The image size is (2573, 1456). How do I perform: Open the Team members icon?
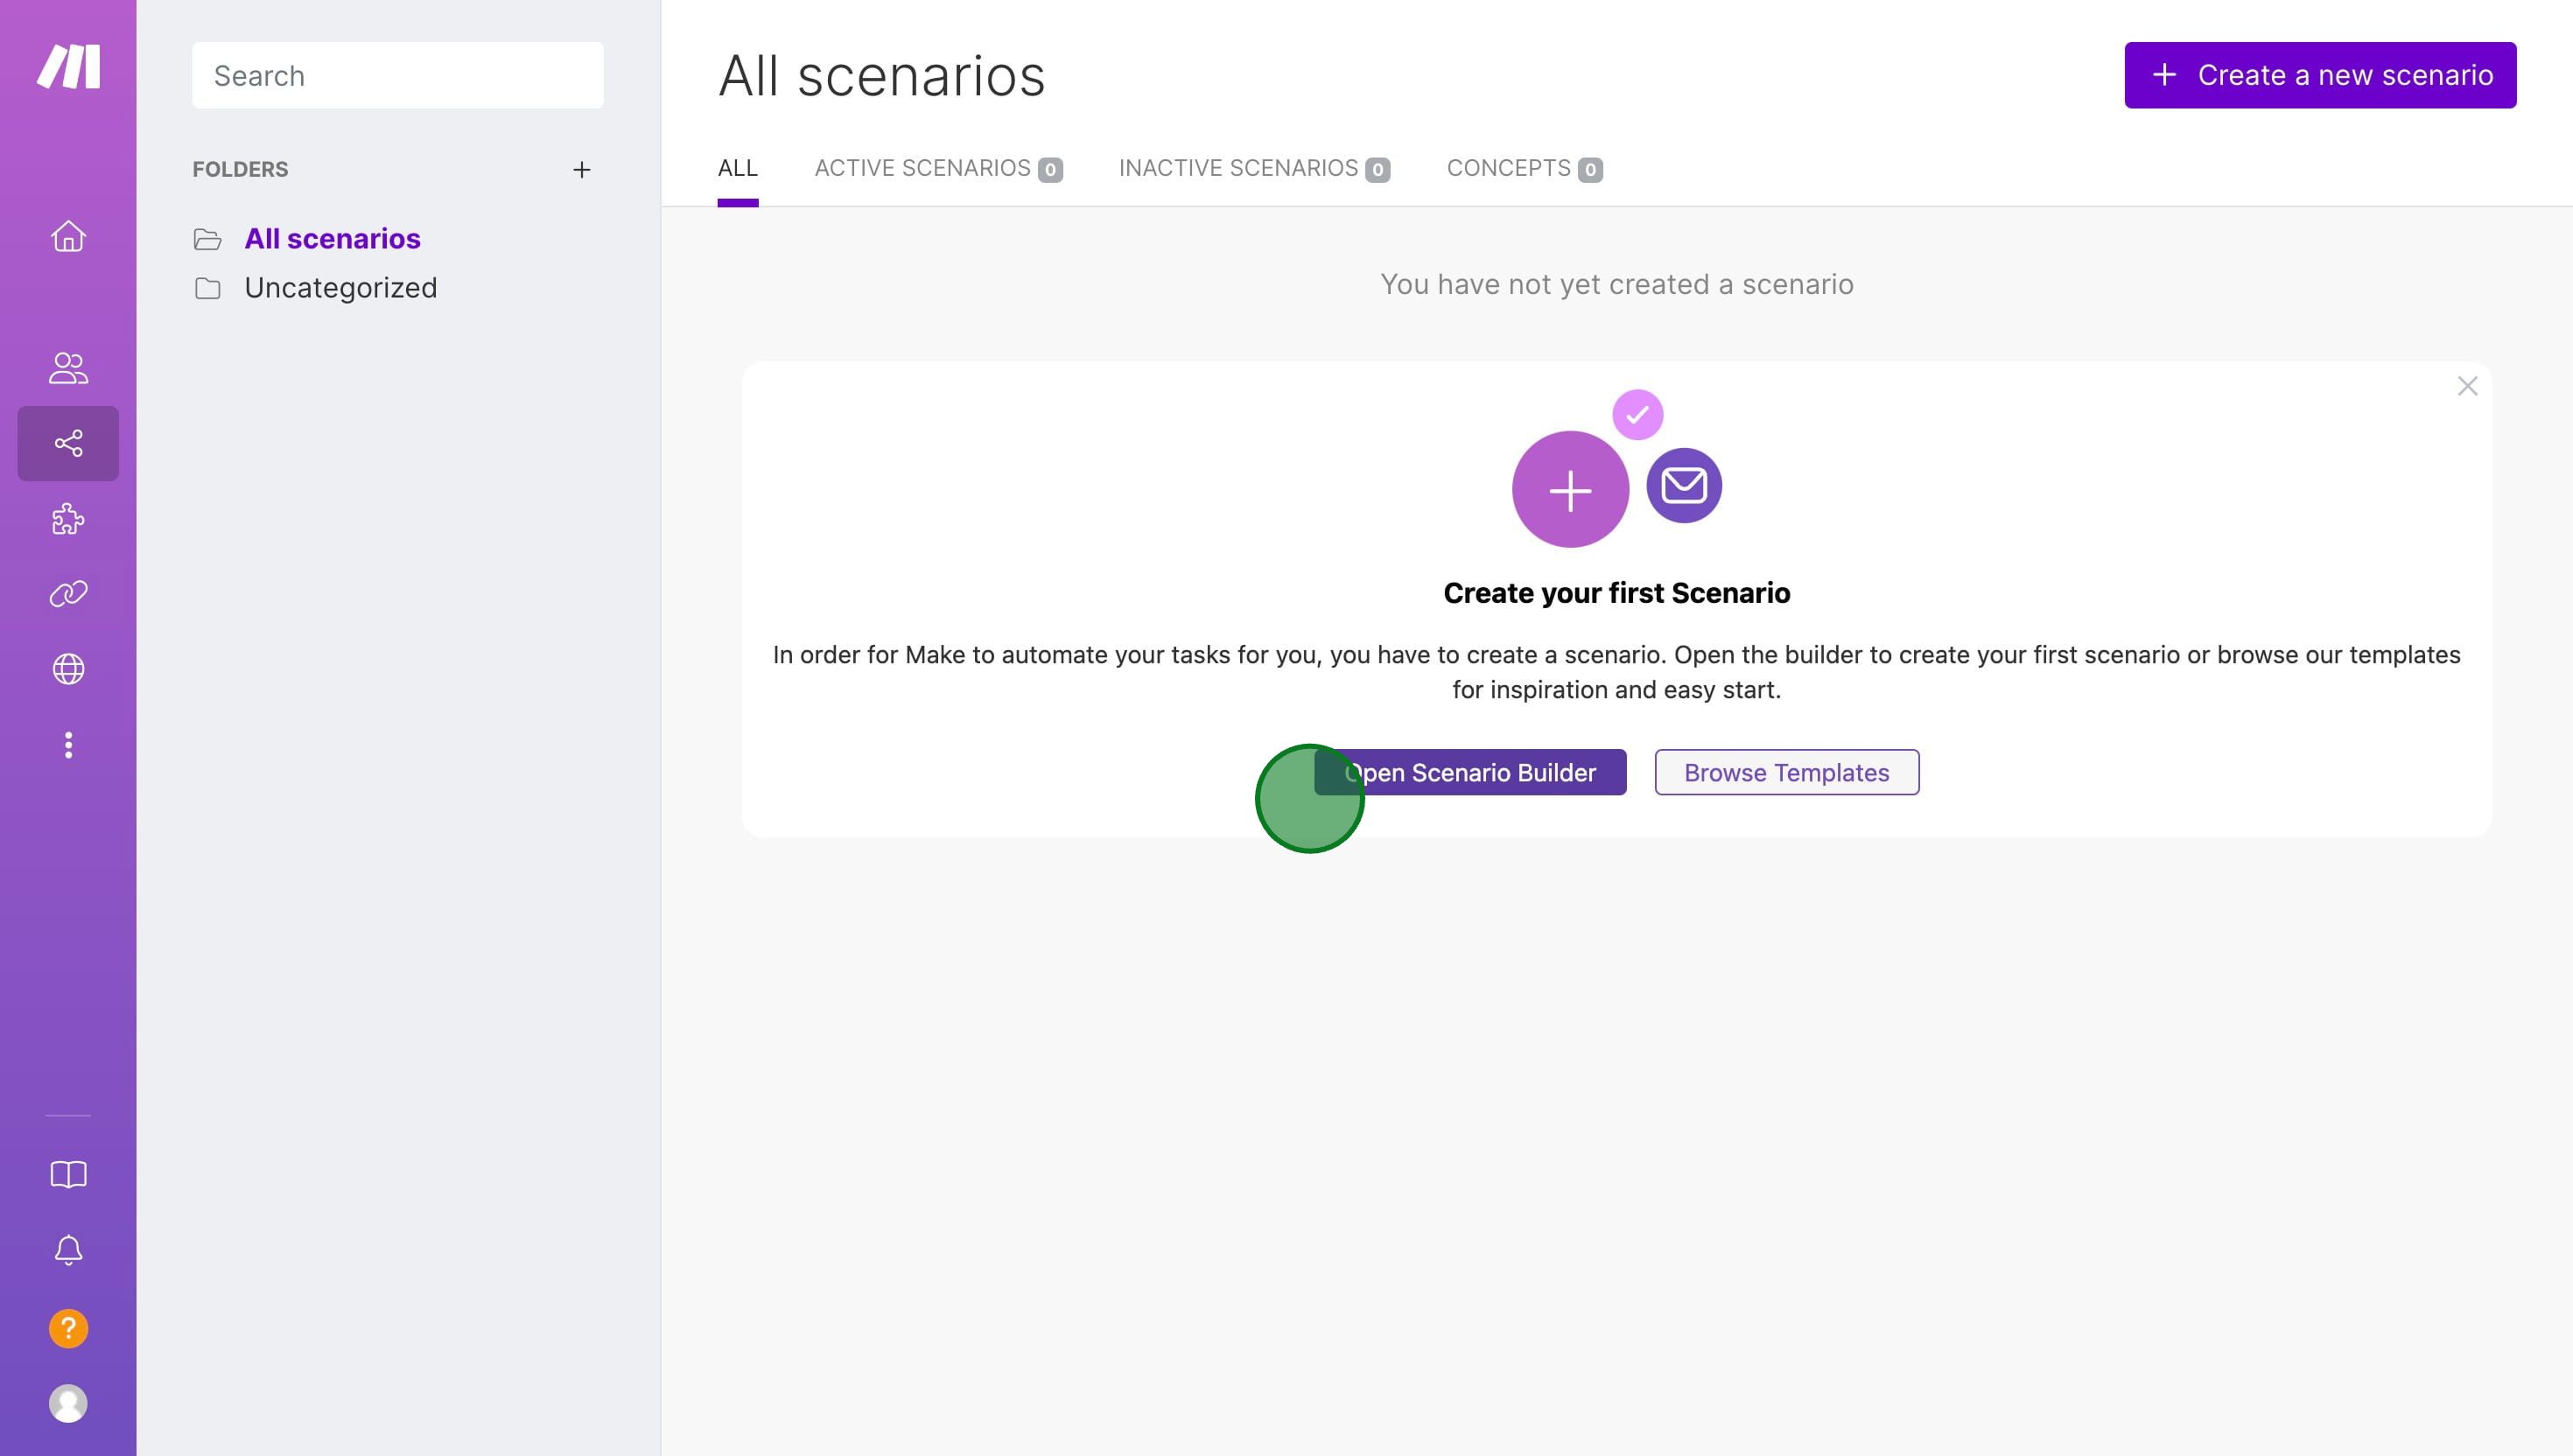[x=68, y=368]
